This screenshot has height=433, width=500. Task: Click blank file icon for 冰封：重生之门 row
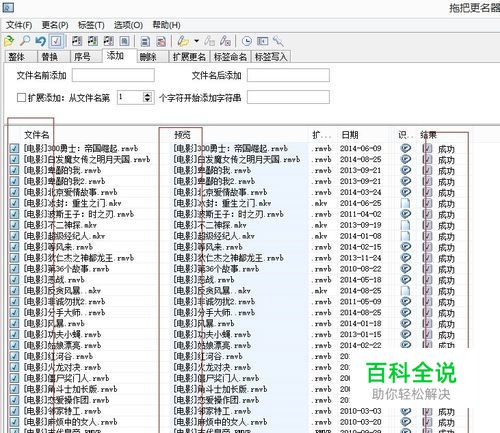pos(405,203)
